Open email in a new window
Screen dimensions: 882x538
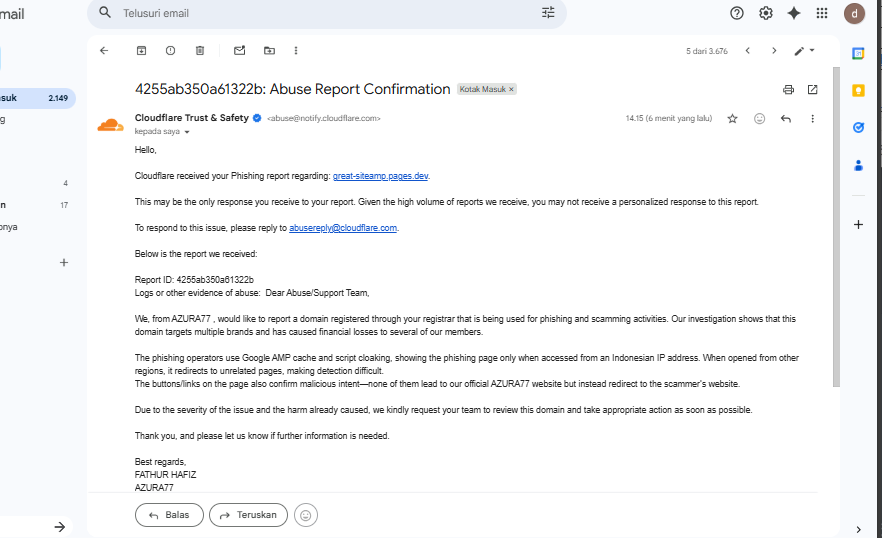pyautogui.click(x=812, y=89)
